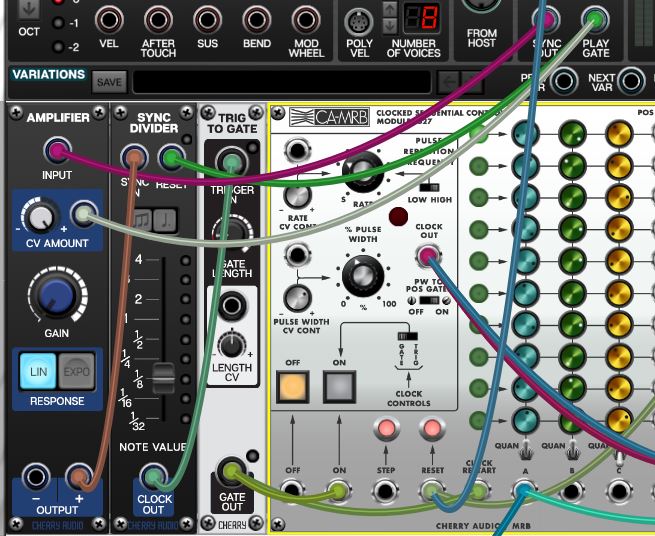Enable triplet note mode on Sync Divider
The image size is (655, 536).
[143, 220]
